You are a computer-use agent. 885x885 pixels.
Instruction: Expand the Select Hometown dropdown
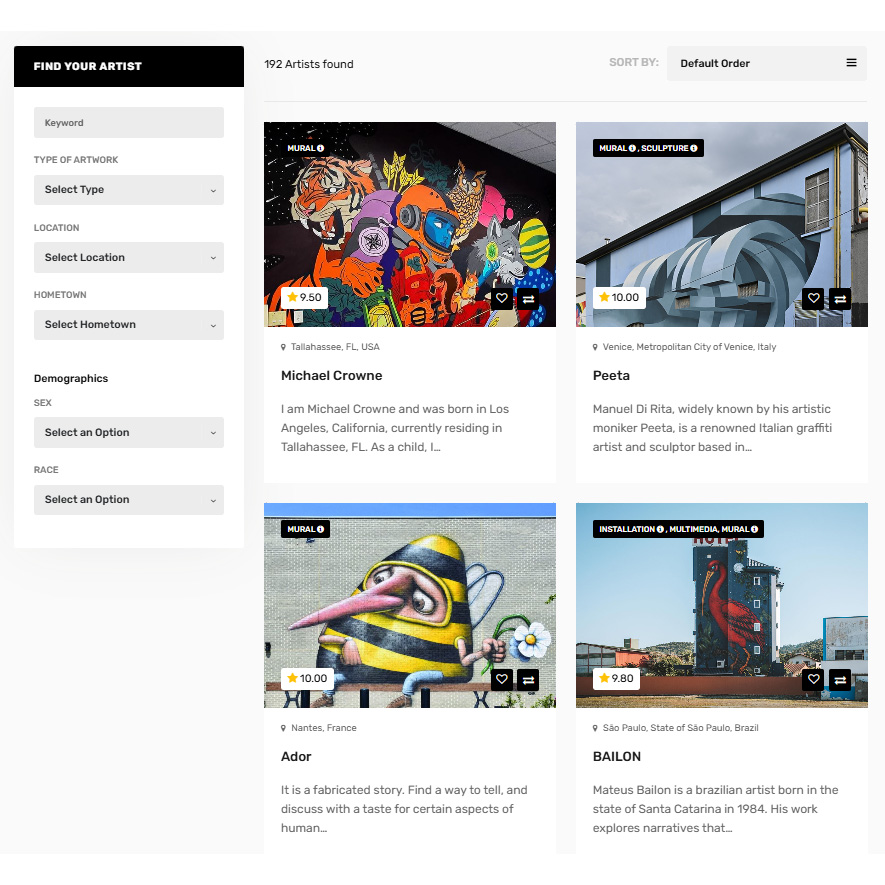(x=129, y=325)
